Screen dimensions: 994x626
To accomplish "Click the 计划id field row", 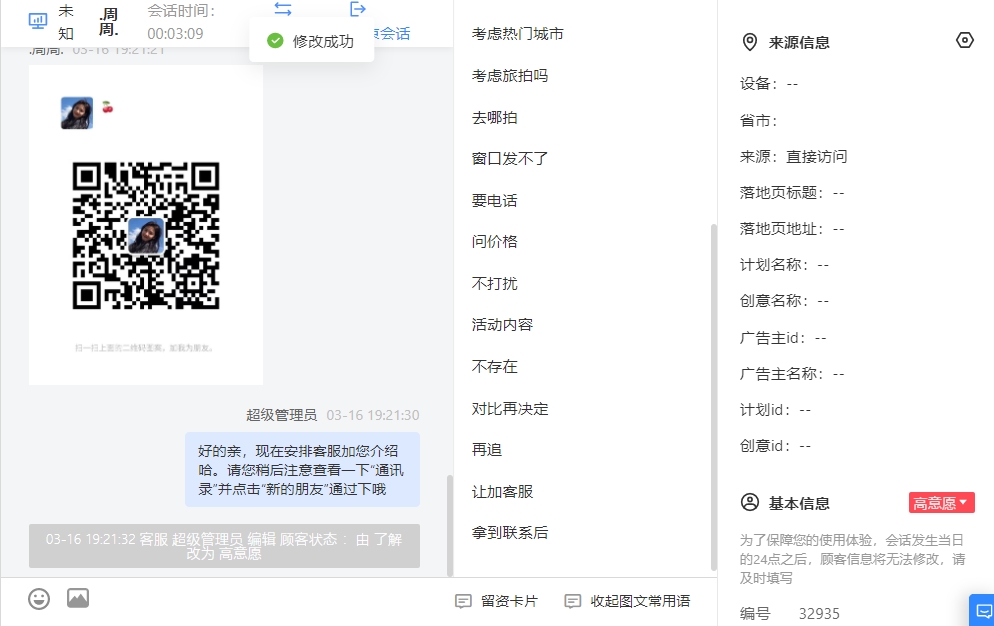I will [x=775, y=410].
